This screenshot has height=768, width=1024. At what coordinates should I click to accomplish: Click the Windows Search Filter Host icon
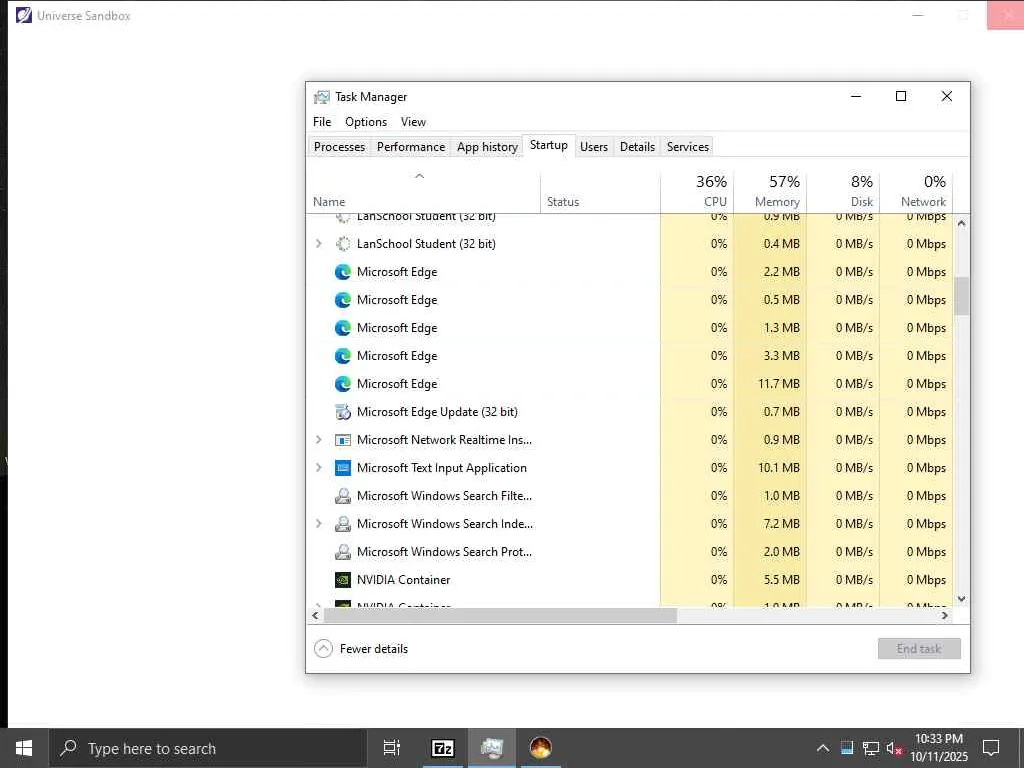[x=343, y=496]
